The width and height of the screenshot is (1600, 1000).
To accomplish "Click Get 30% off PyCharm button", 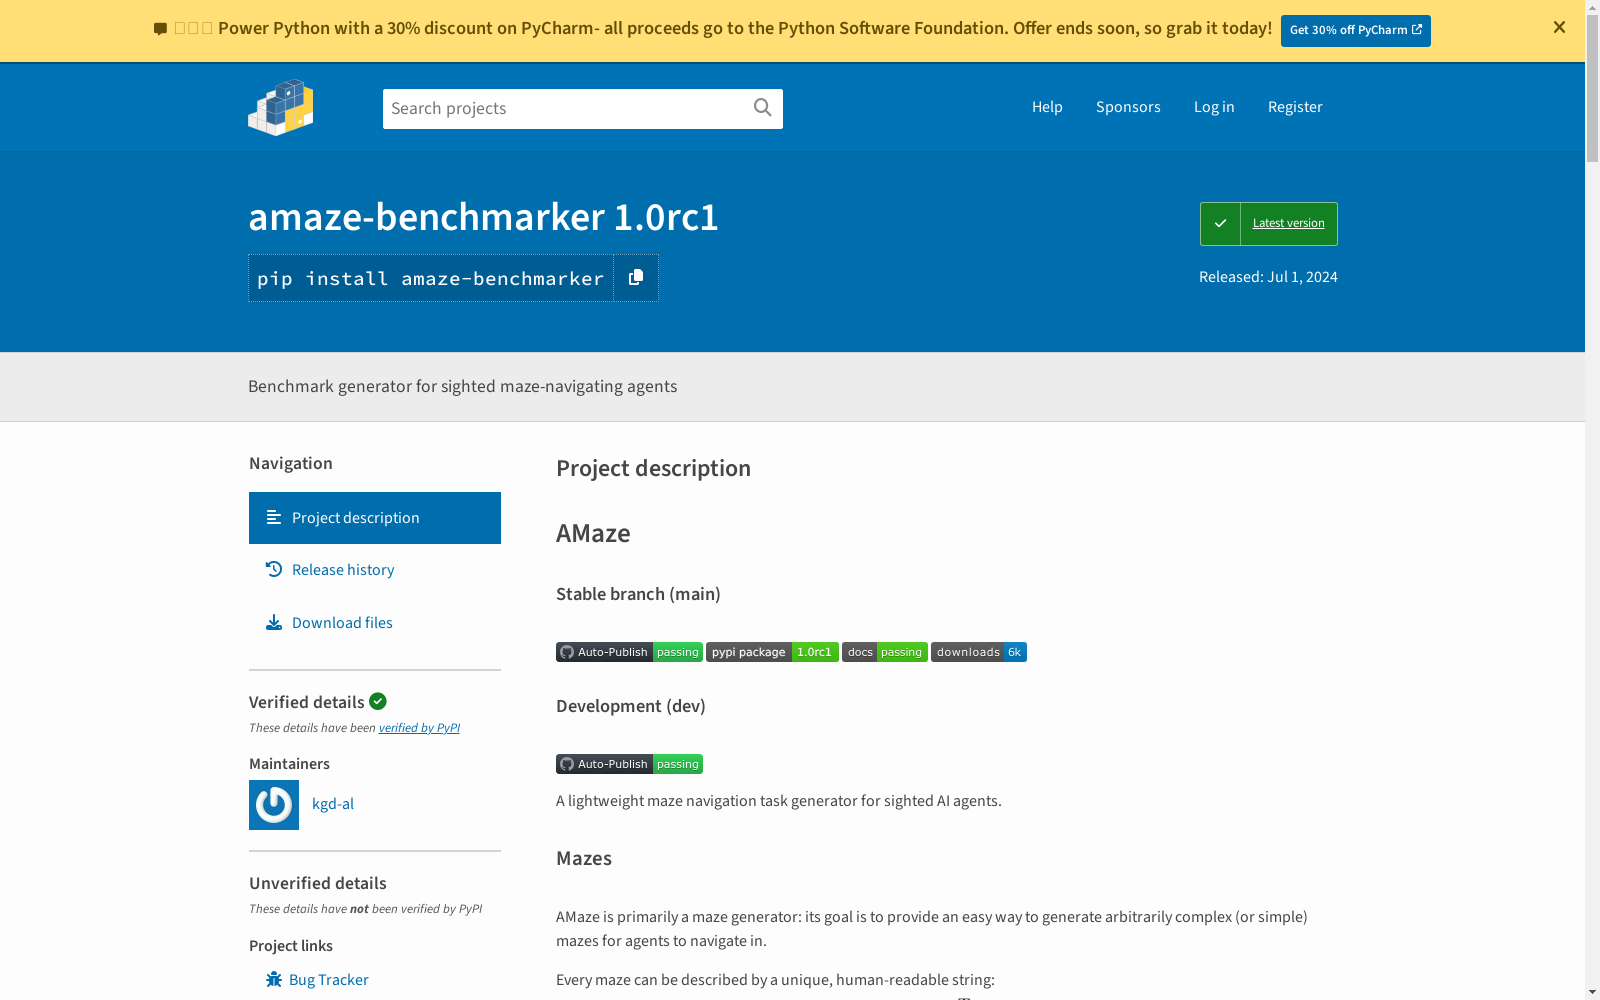I will [1356, 30].
